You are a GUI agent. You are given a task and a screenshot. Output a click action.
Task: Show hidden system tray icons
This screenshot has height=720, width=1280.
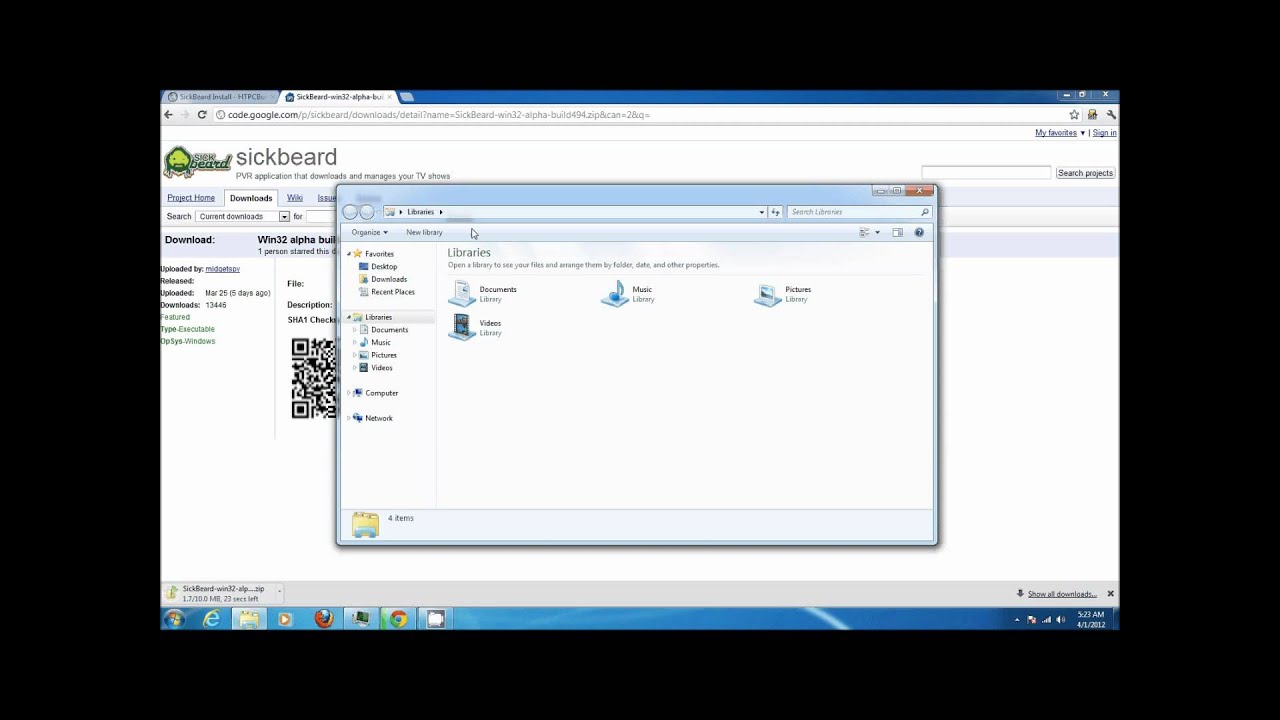[1017, 620]
